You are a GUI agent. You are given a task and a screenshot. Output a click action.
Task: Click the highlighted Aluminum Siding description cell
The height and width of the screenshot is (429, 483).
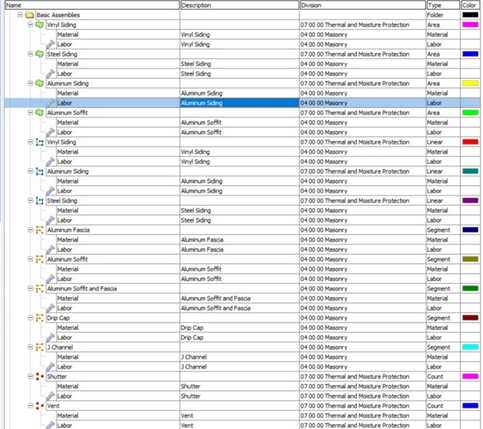pos(239,103)
